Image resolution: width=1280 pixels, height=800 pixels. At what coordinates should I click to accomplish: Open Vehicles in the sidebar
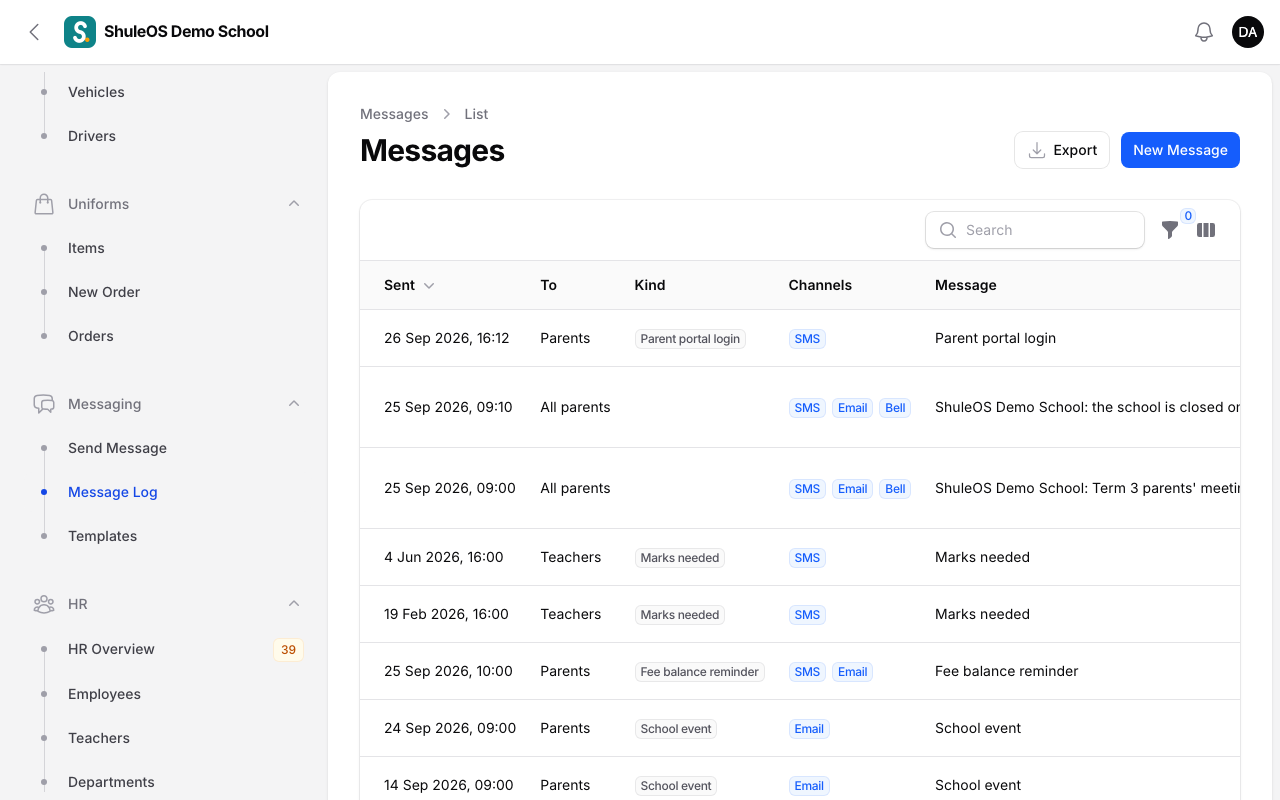(96, 92)
